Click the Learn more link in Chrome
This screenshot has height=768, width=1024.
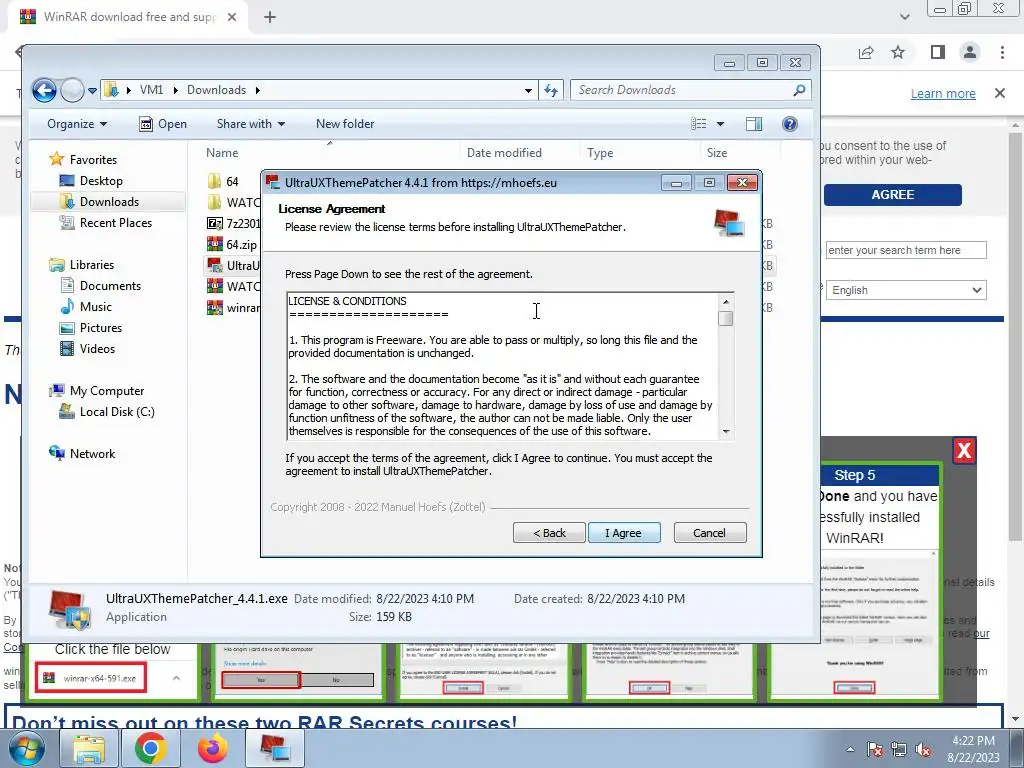click(x=942, y=93)
